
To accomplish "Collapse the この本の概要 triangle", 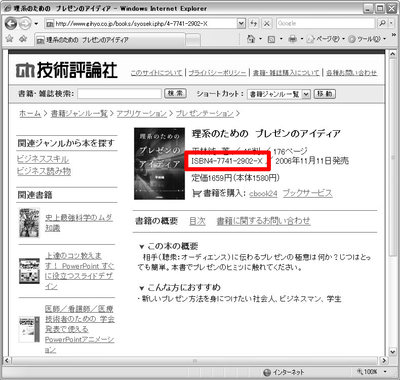I will coord(142,247).
